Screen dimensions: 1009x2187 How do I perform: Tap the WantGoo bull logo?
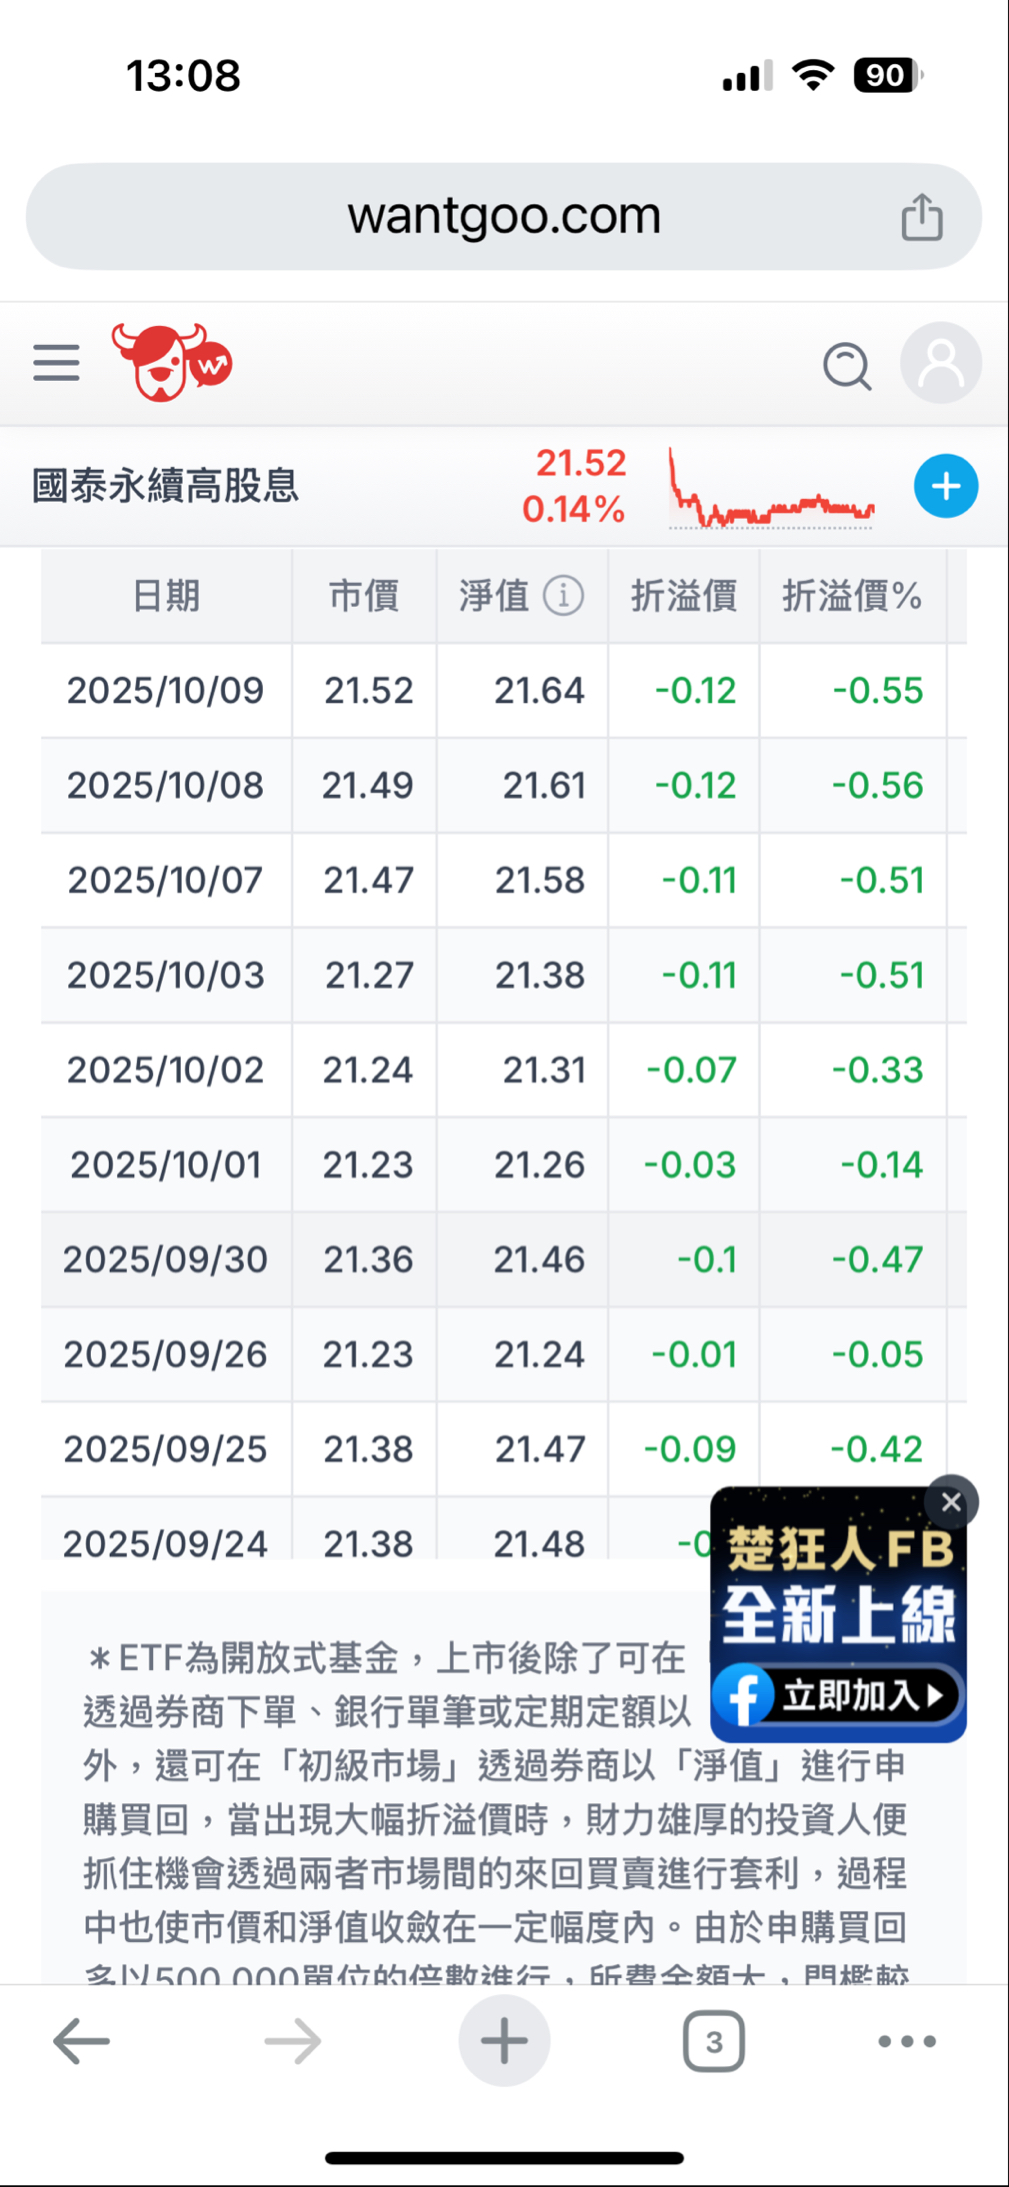coord(172,362)
